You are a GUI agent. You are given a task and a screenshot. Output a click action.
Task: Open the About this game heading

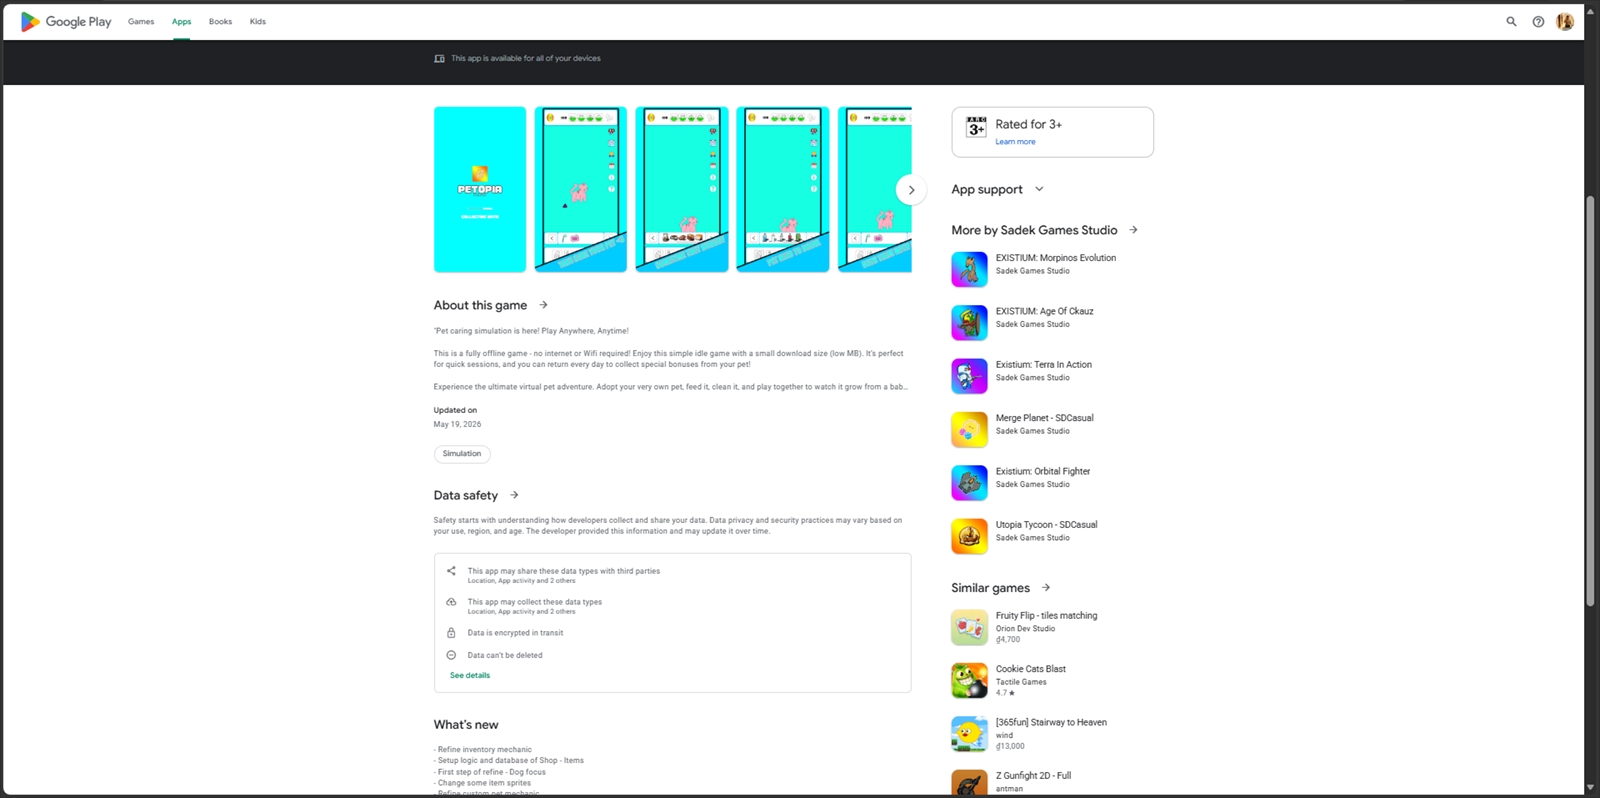point(480,305)
